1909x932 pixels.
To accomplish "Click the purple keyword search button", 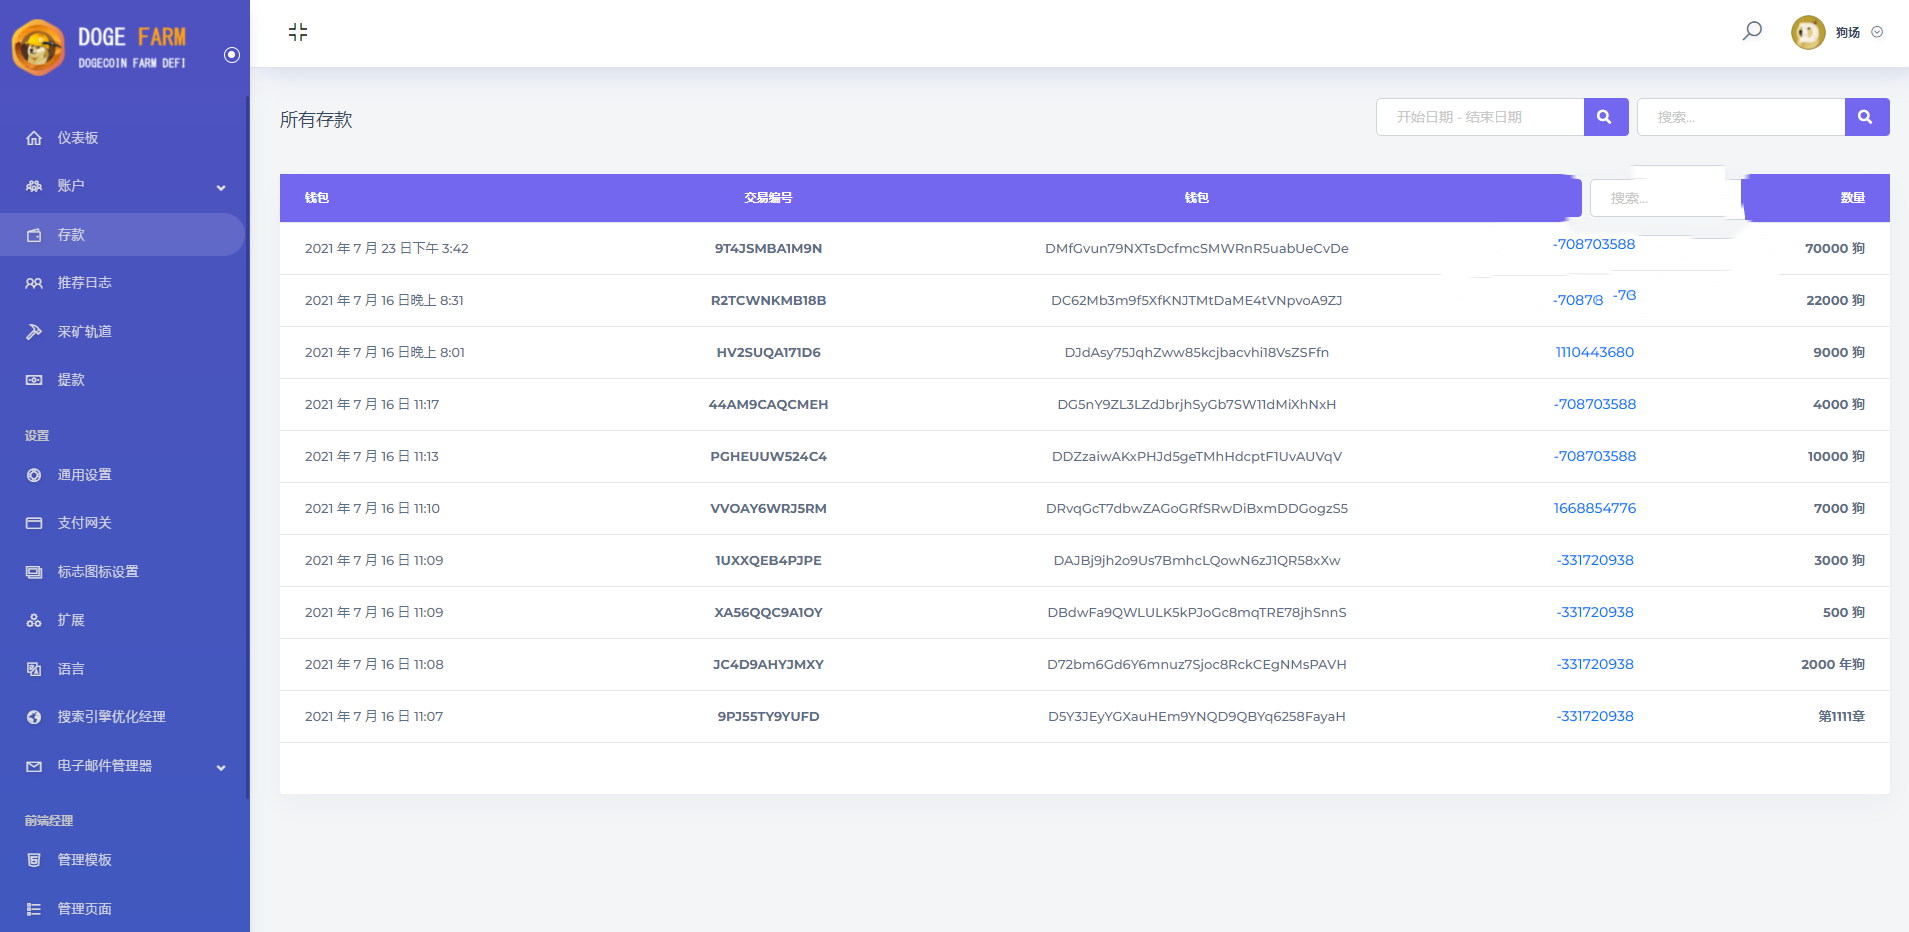I will [1866, 117].
